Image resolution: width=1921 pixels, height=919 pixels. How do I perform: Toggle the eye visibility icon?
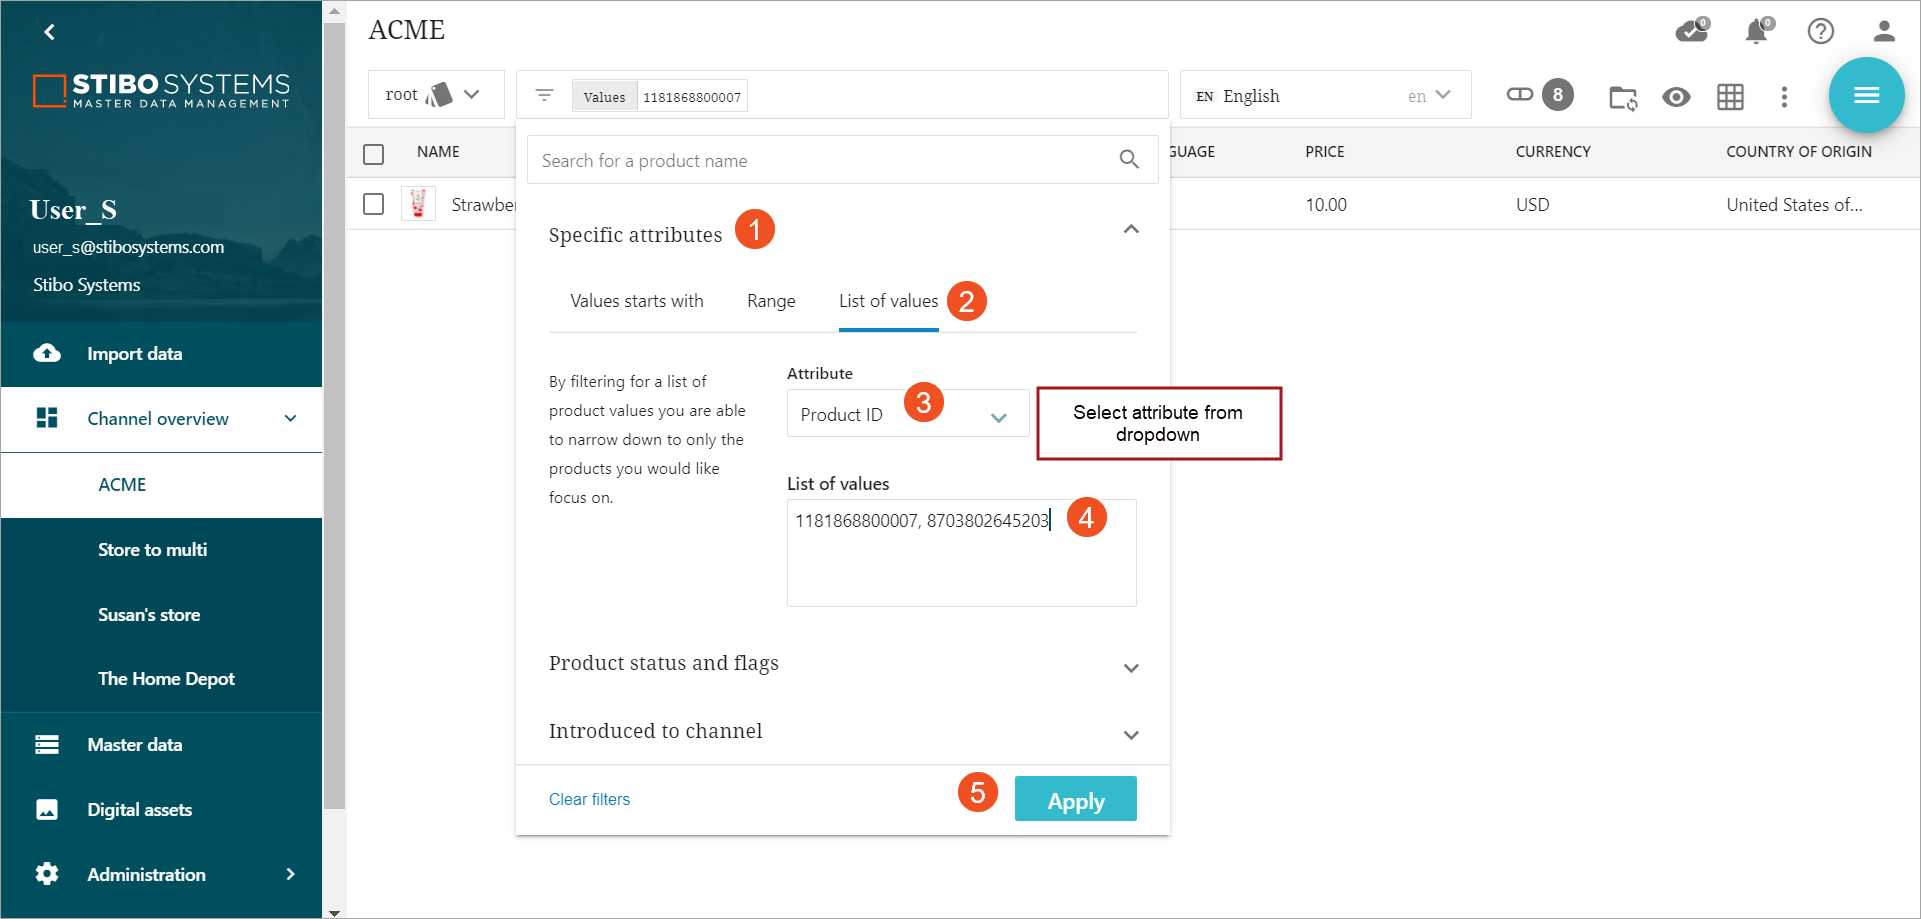tap(1676, 97)
